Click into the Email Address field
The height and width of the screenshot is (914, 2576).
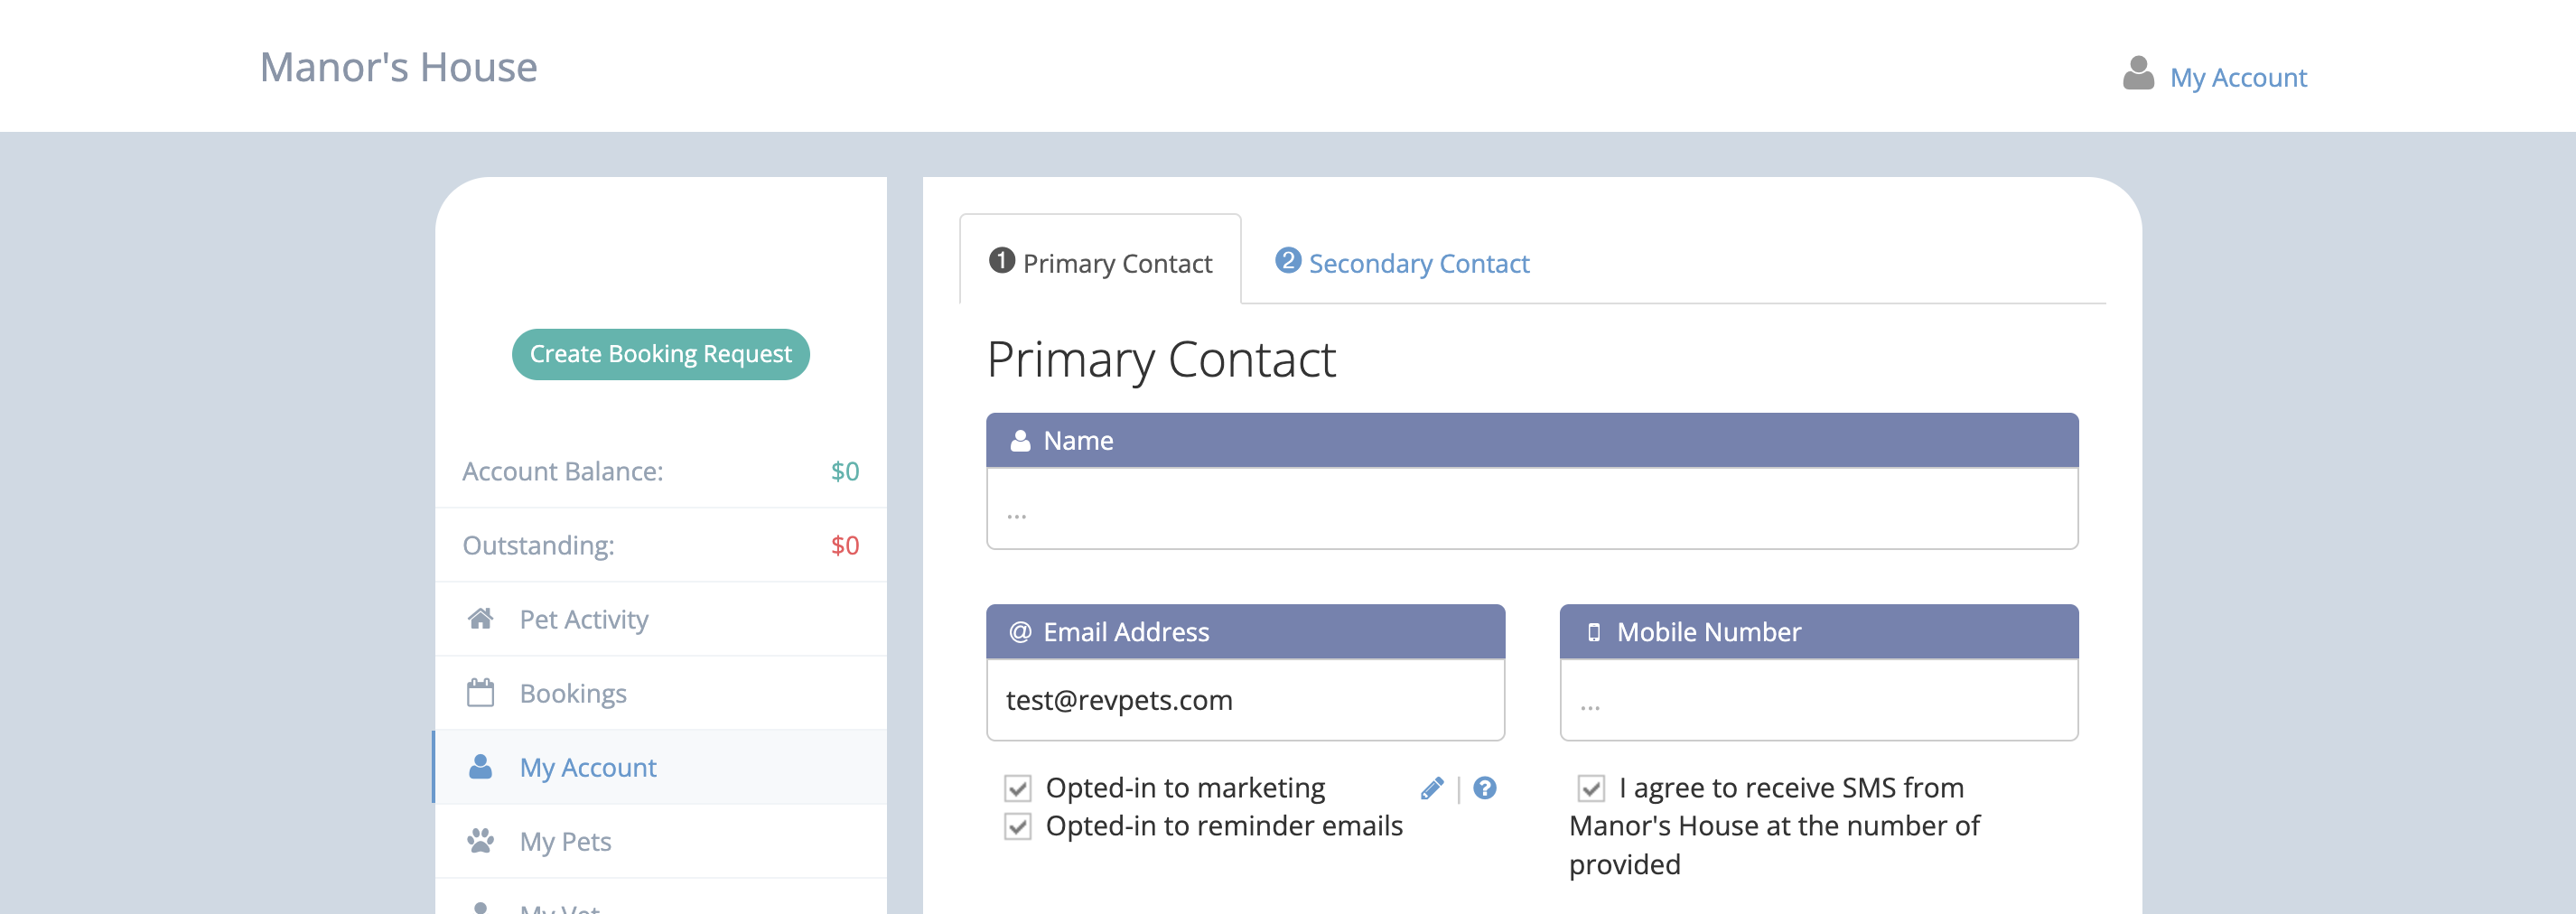tap(1245, 701)
